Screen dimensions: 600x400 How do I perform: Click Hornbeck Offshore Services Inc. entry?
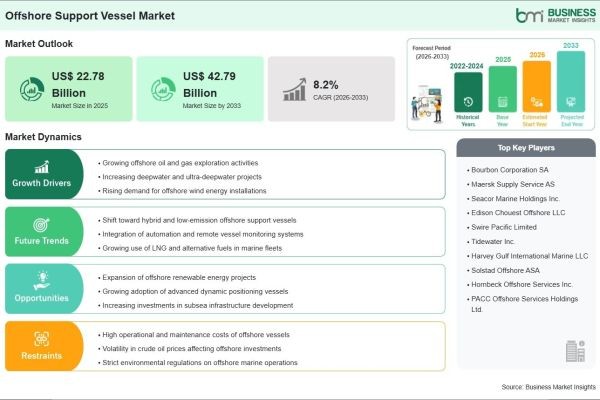click(520, 285)
